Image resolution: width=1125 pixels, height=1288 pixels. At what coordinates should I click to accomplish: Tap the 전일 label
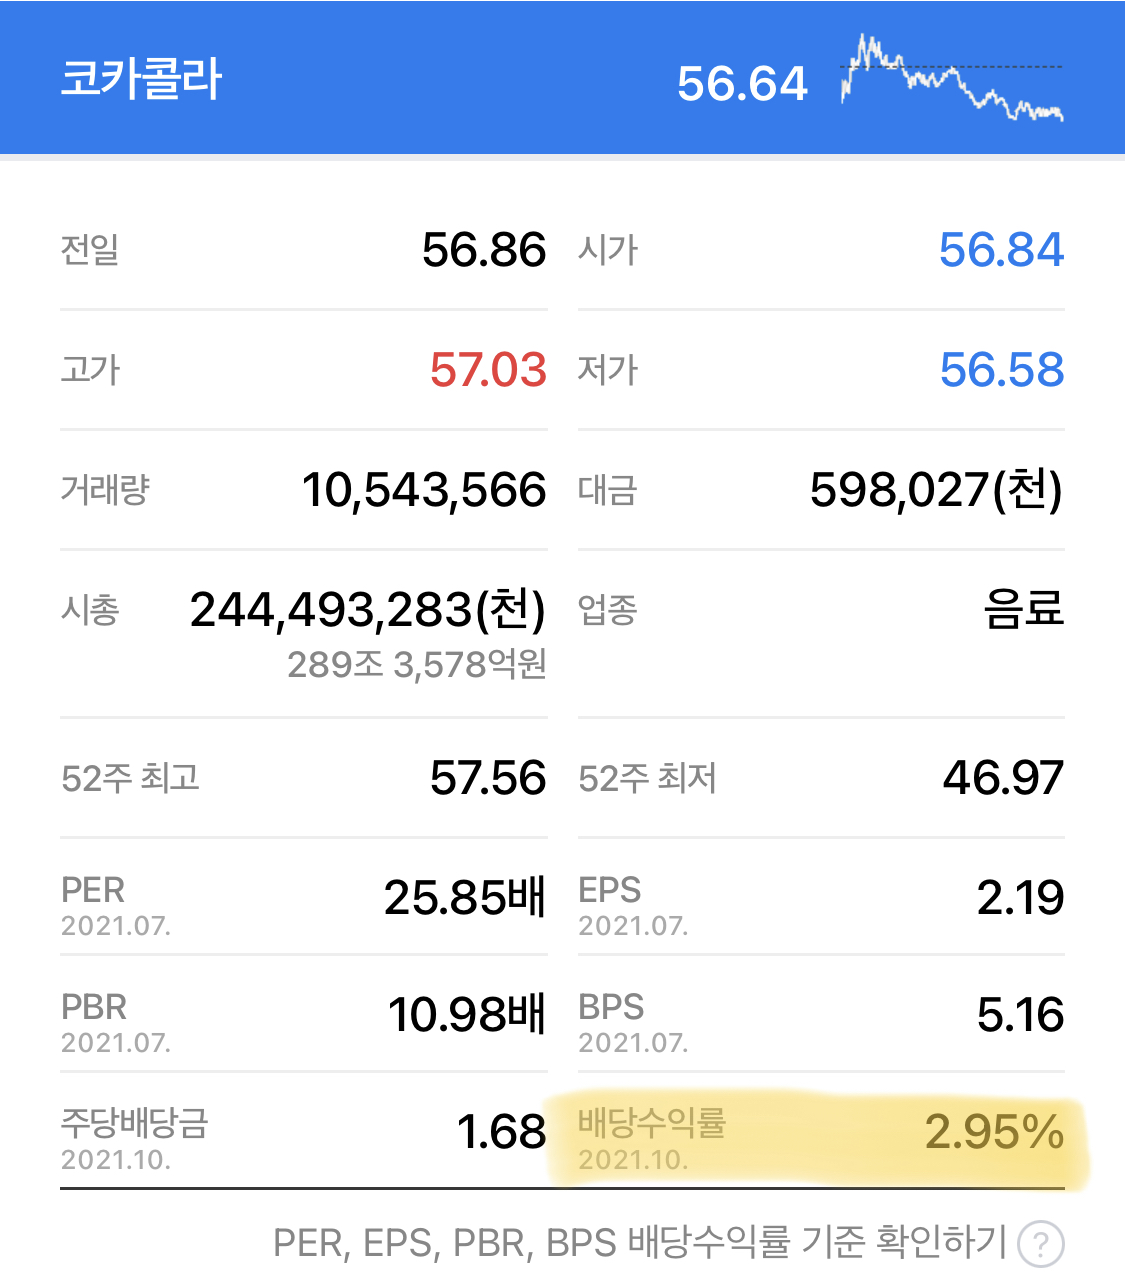click(90, 250)
